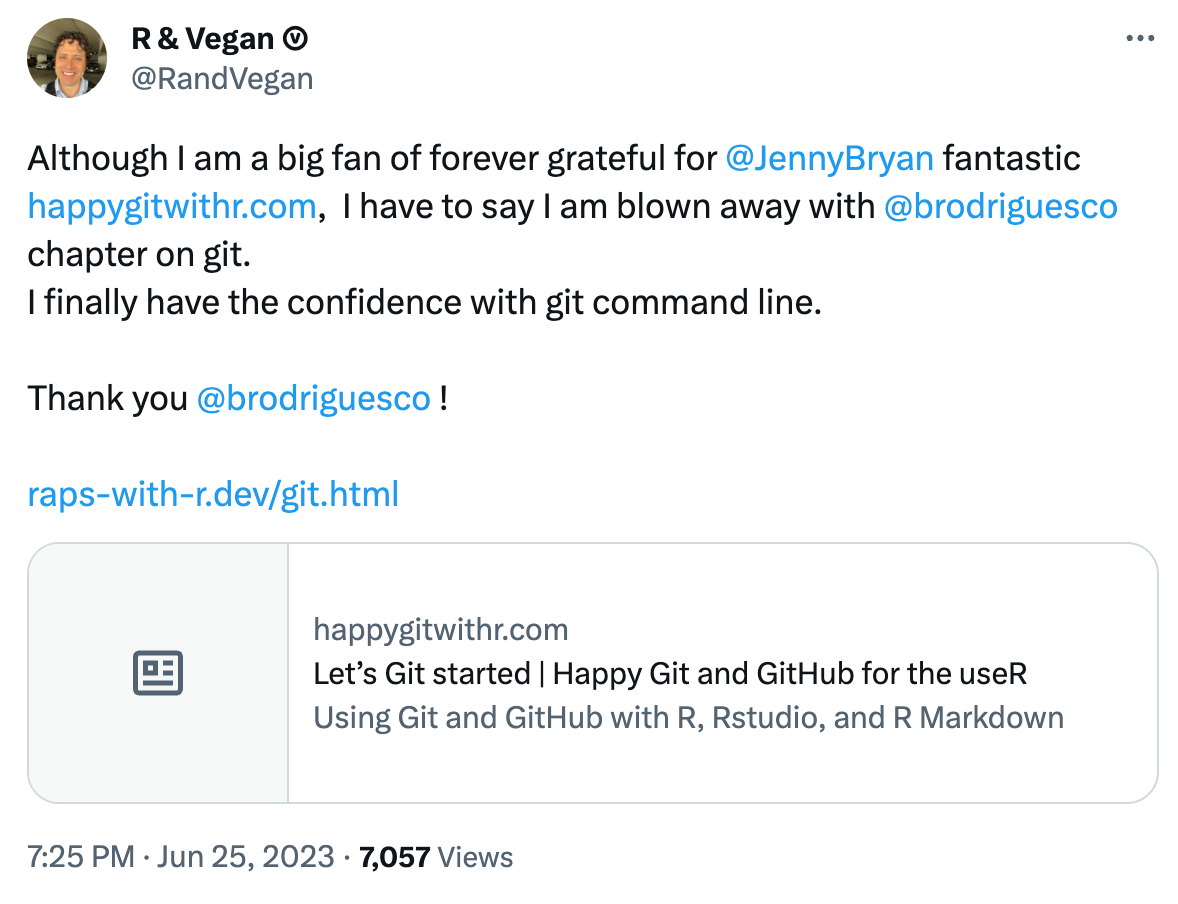Click the happygitwithr.com domain in the card
The height and width of the screenshot is (904, 1178).
(x=440, y=629)
